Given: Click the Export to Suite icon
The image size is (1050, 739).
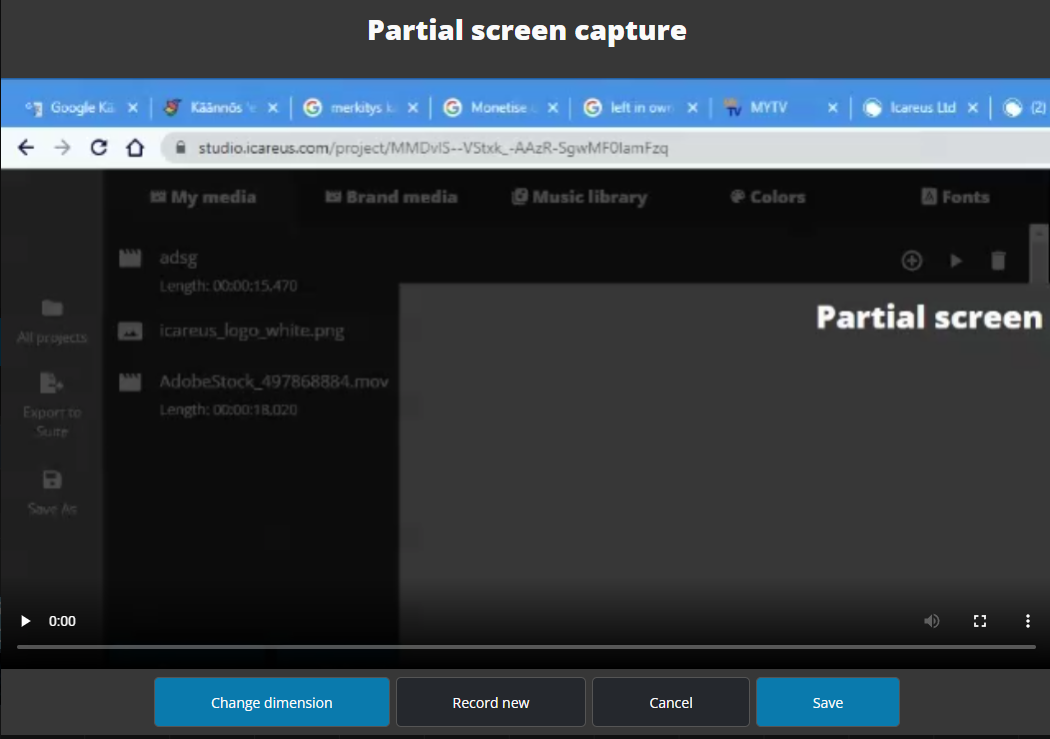Looking at the screenshot, I should pyautogui.click(x=52, y=384).
